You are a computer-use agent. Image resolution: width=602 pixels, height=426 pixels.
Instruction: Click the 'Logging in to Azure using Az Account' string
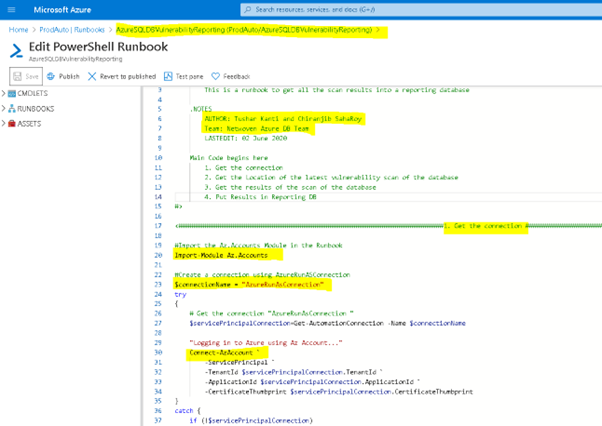(x=266, y=343)
